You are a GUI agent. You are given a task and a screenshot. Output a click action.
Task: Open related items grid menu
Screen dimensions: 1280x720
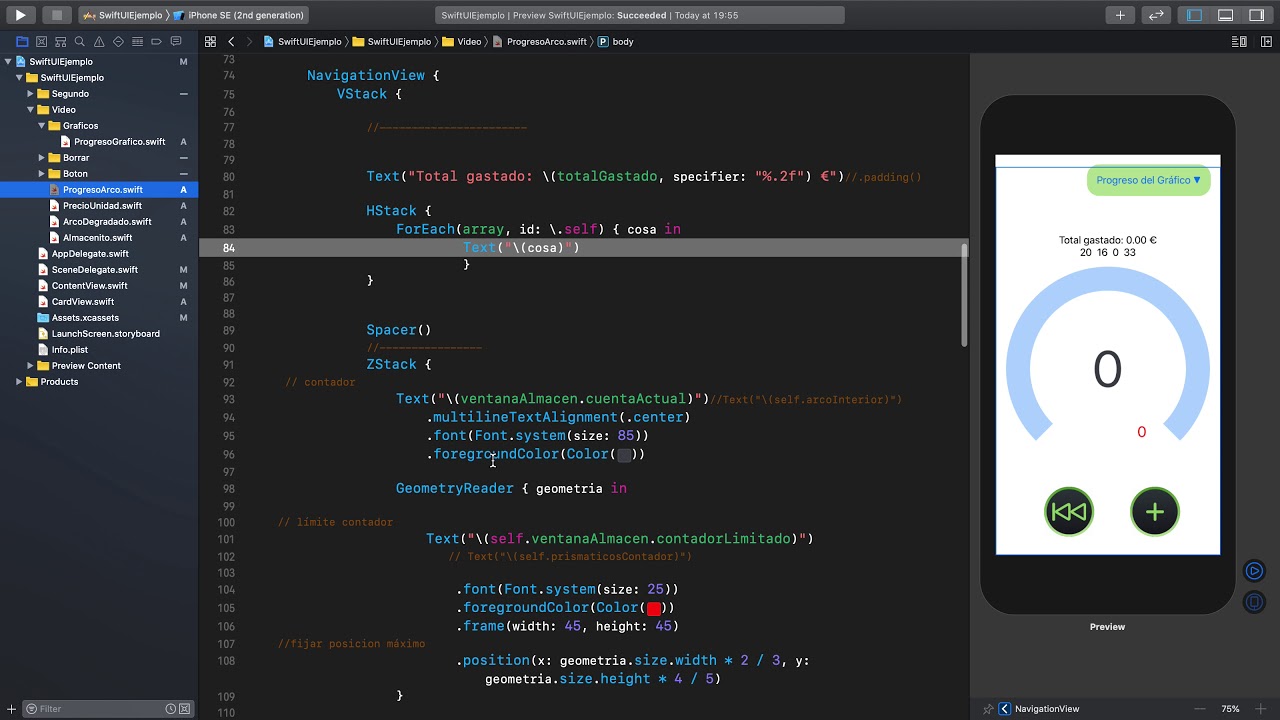click(210, 42)
